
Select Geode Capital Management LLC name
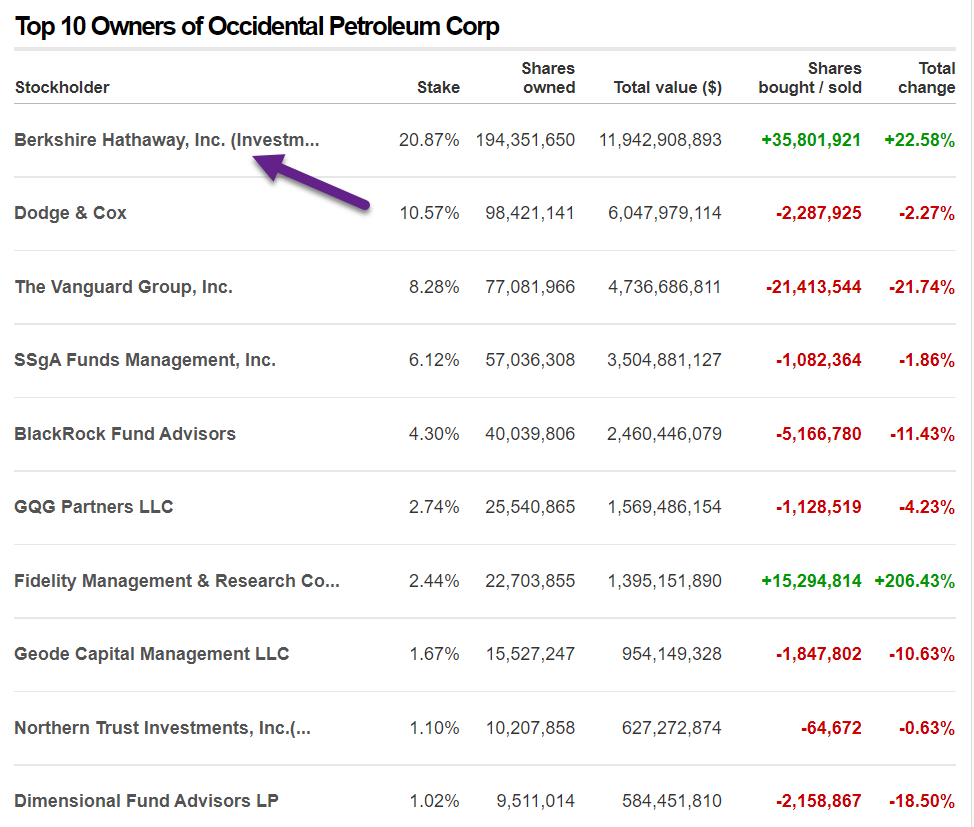tap(152, 654)
